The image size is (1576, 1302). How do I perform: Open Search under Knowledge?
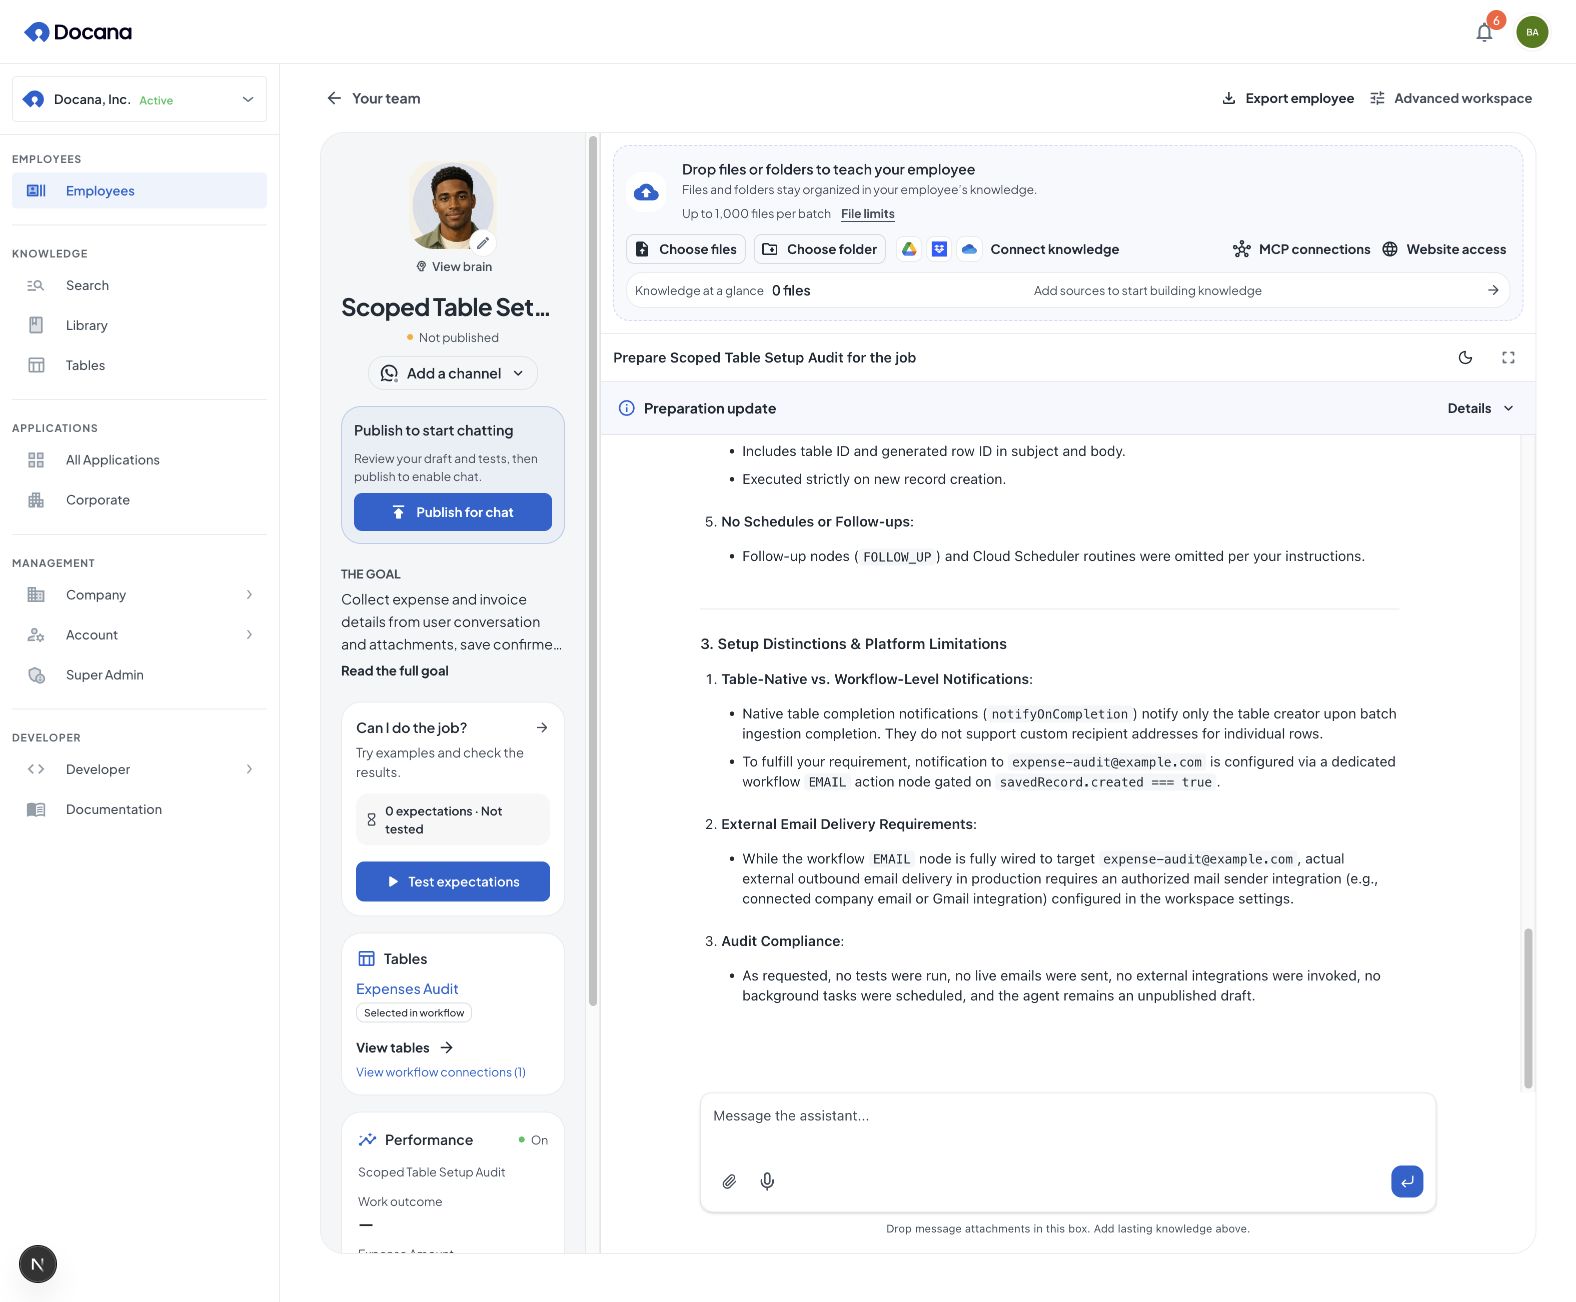(139, 285)
